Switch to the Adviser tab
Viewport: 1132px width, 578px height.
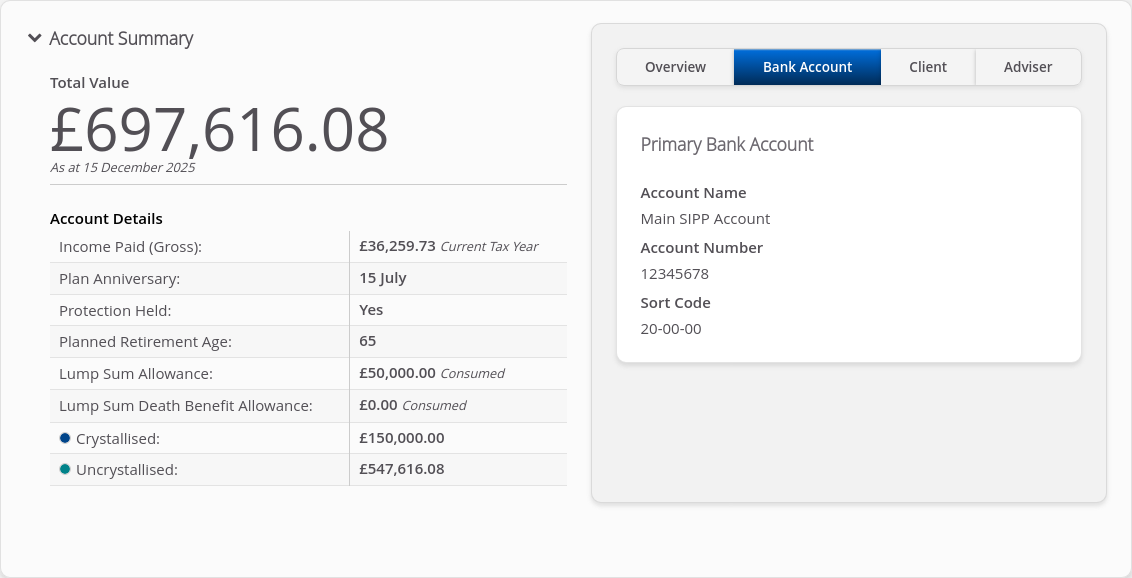[x=1028, y=67]
